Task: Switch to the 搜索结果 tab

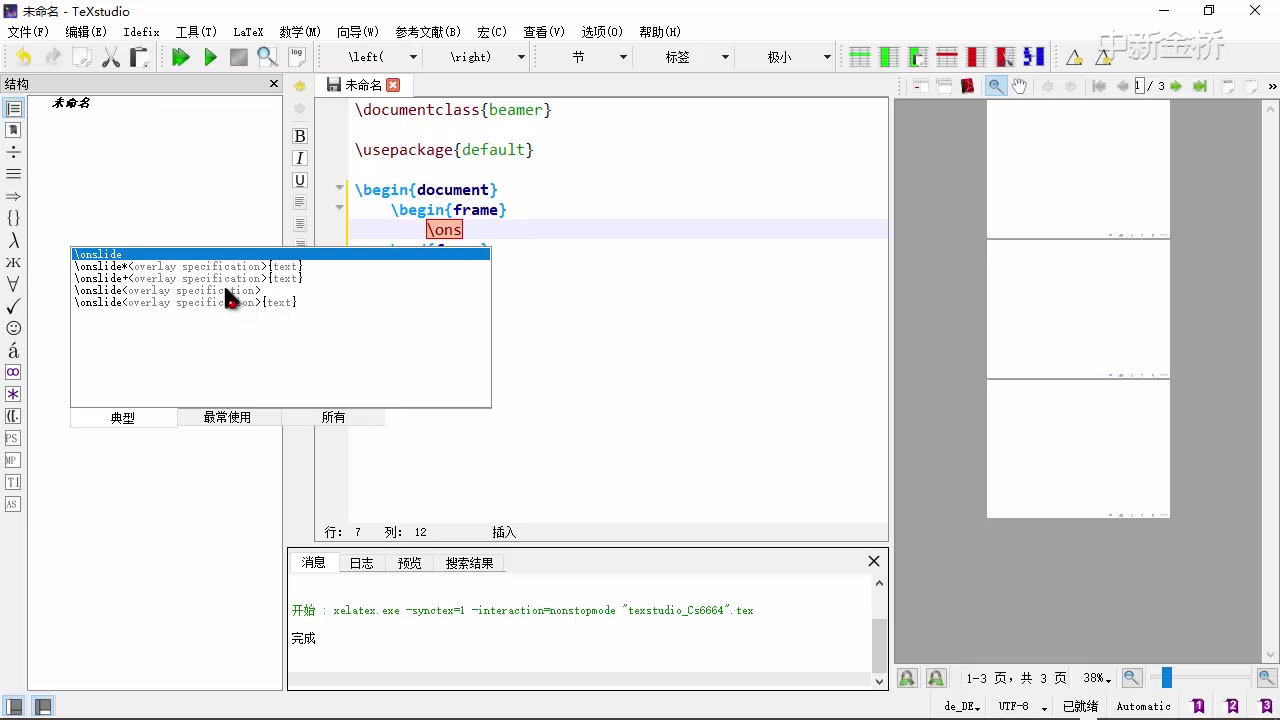Action: pos(469,563)
